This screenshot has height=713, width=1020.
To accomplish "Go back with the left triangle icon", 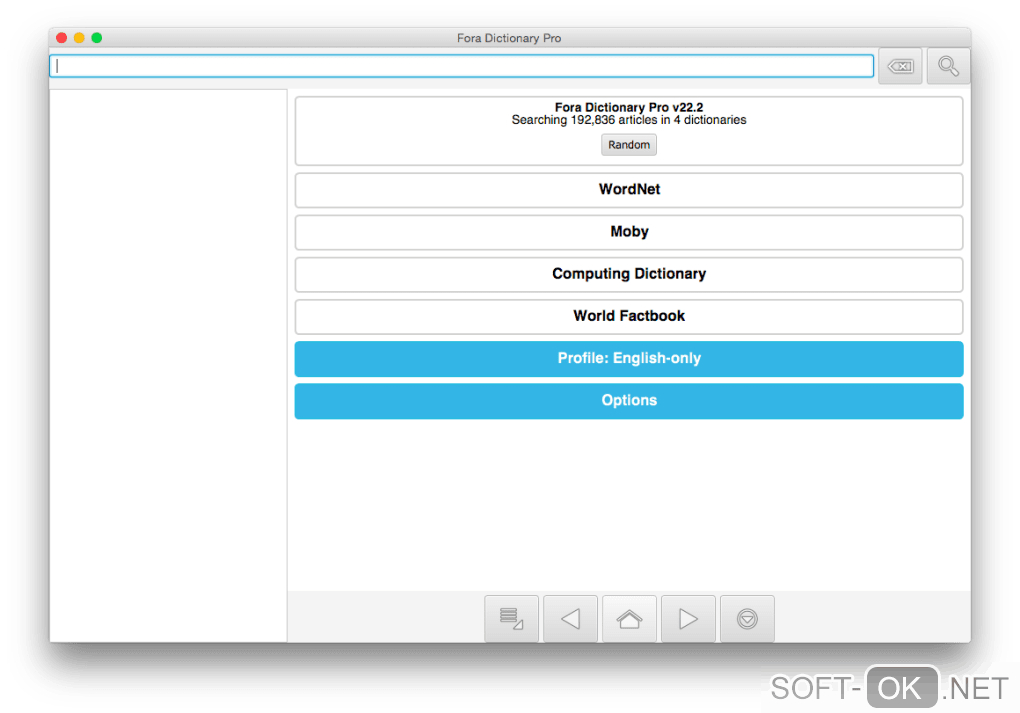I will click(x=570, y=618).
